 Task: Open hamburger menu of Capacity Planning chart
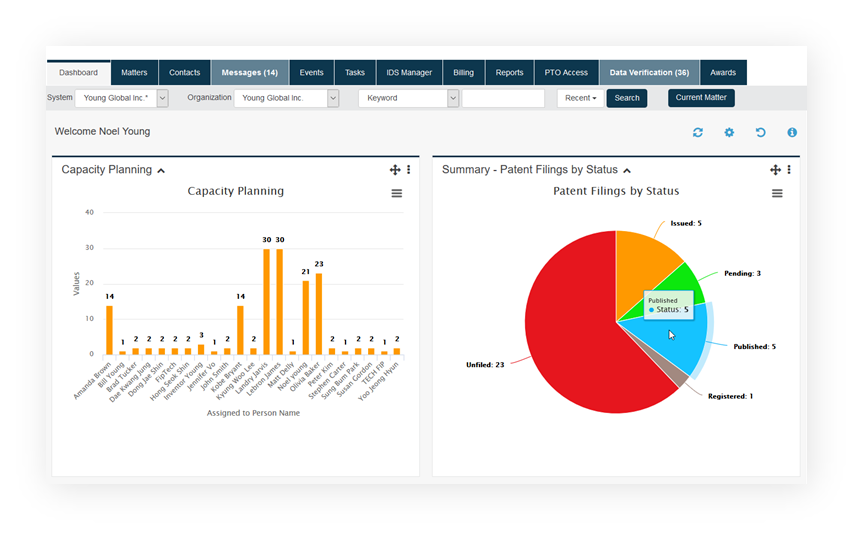(x=397, y=193)
